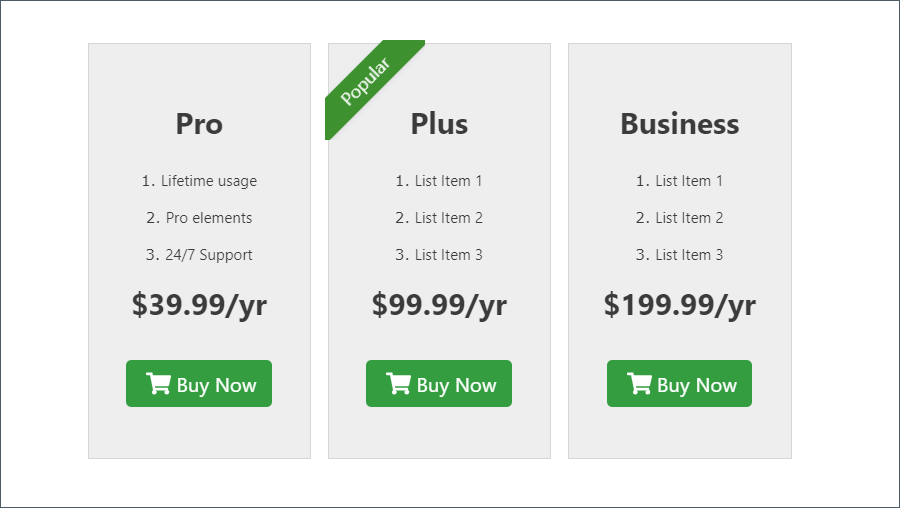Select the Lifetime usage list item
Image resolution: width=900 pixels, height=508 pixels.
(x=209, y=181)
